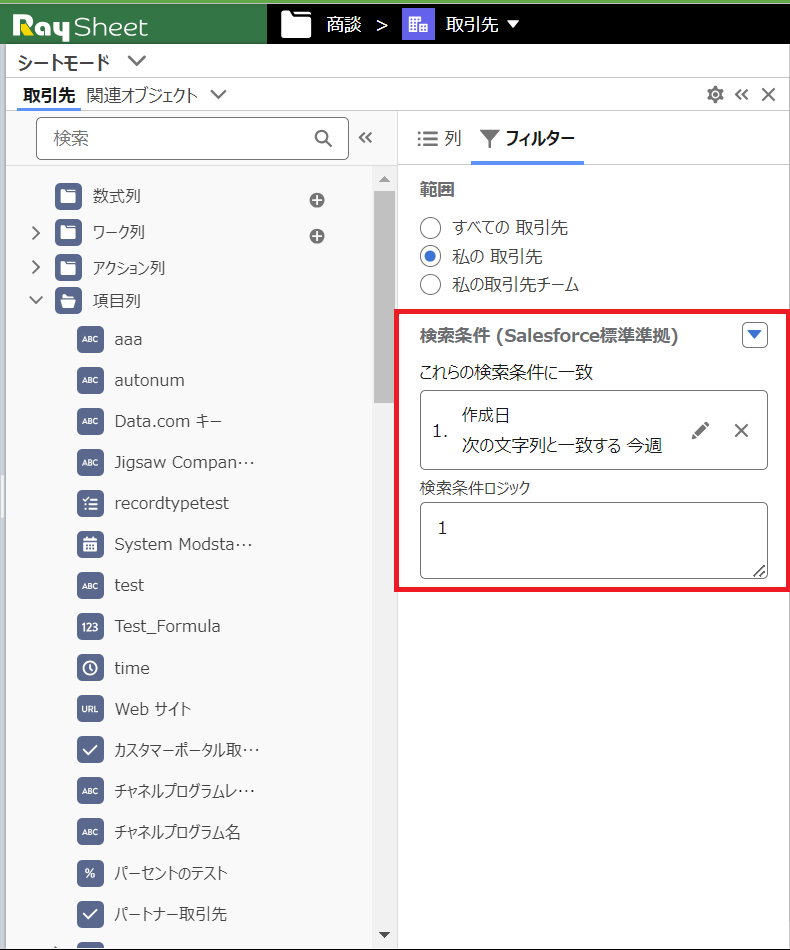
Task: Expand the アクション列 tree node
Action: (36, 267)
